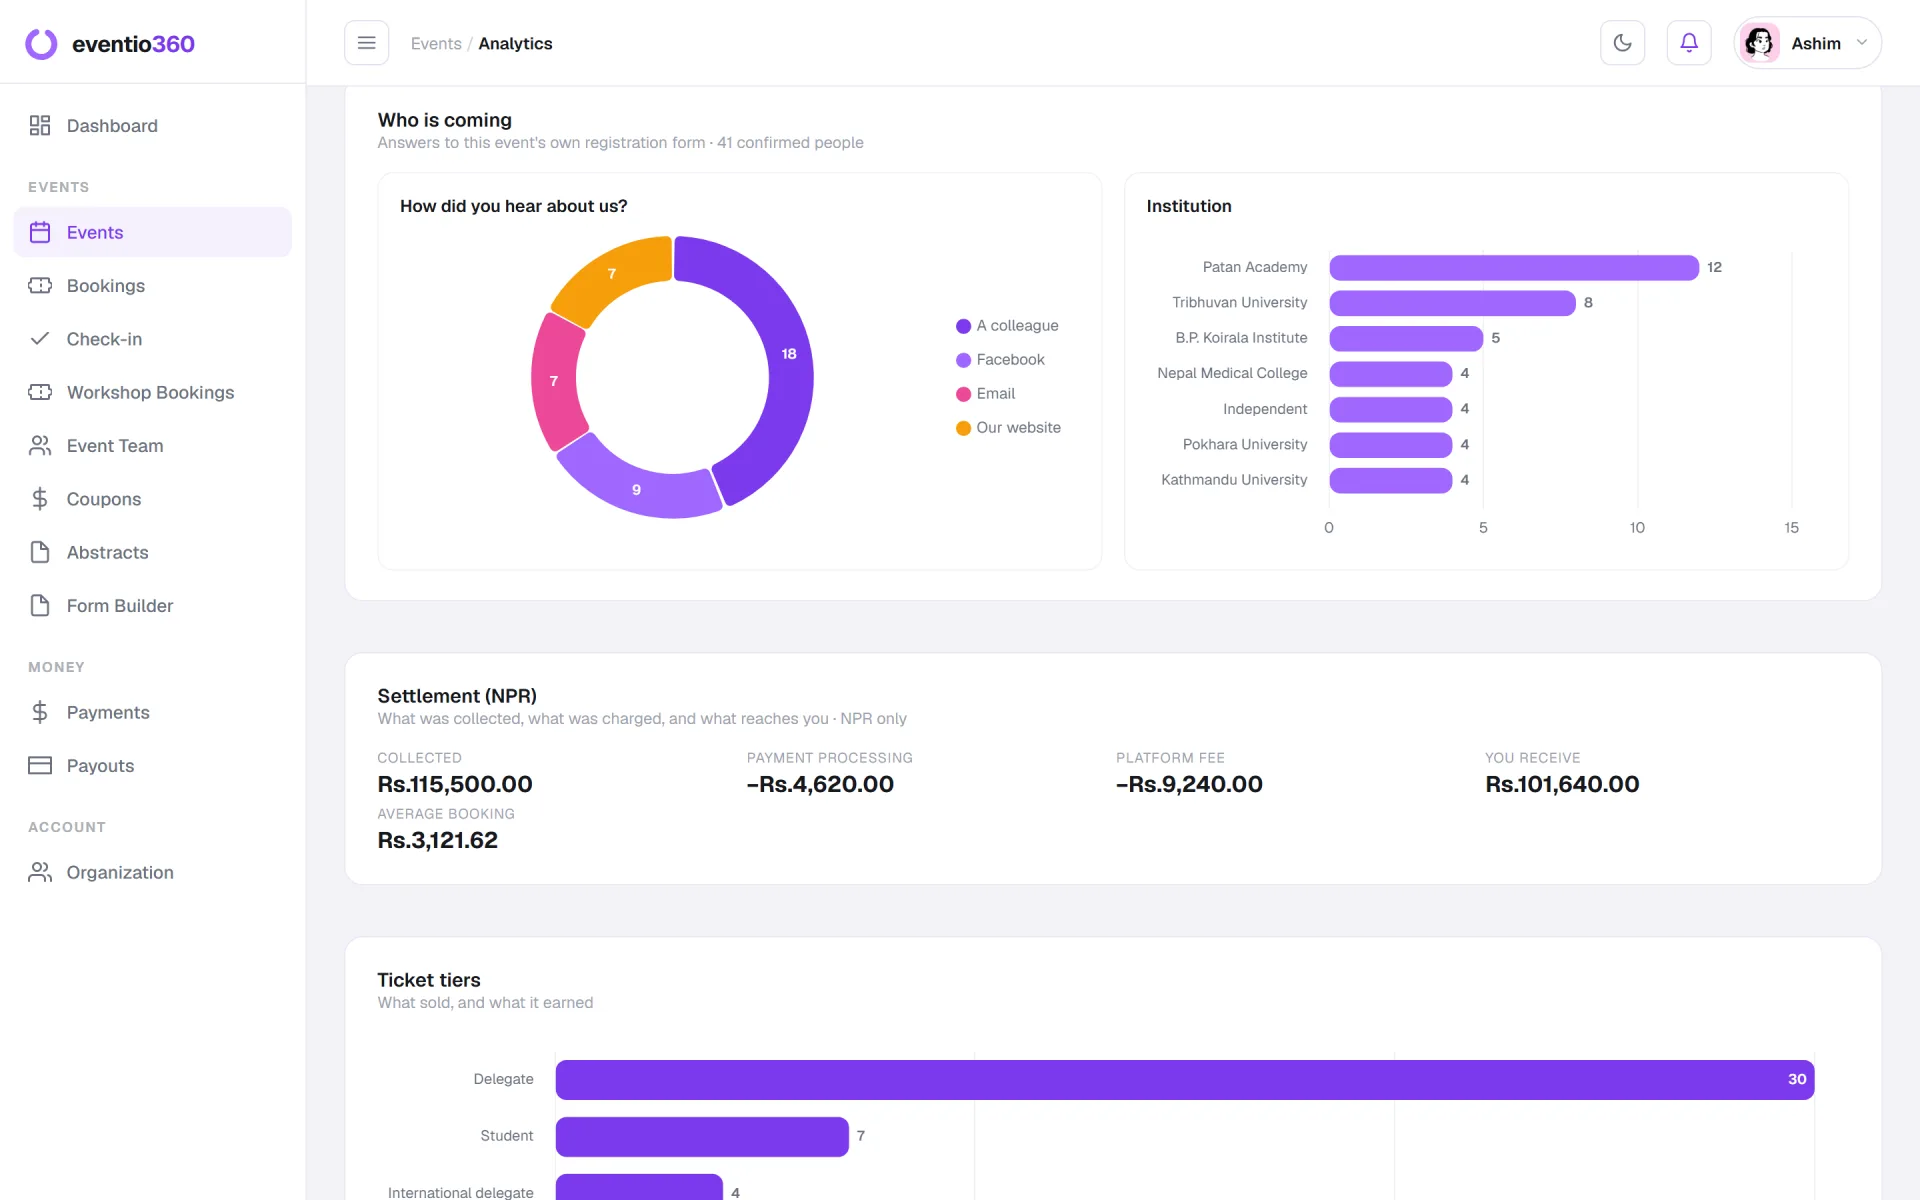Click the Pokhara University bar

coord(1390,445)
